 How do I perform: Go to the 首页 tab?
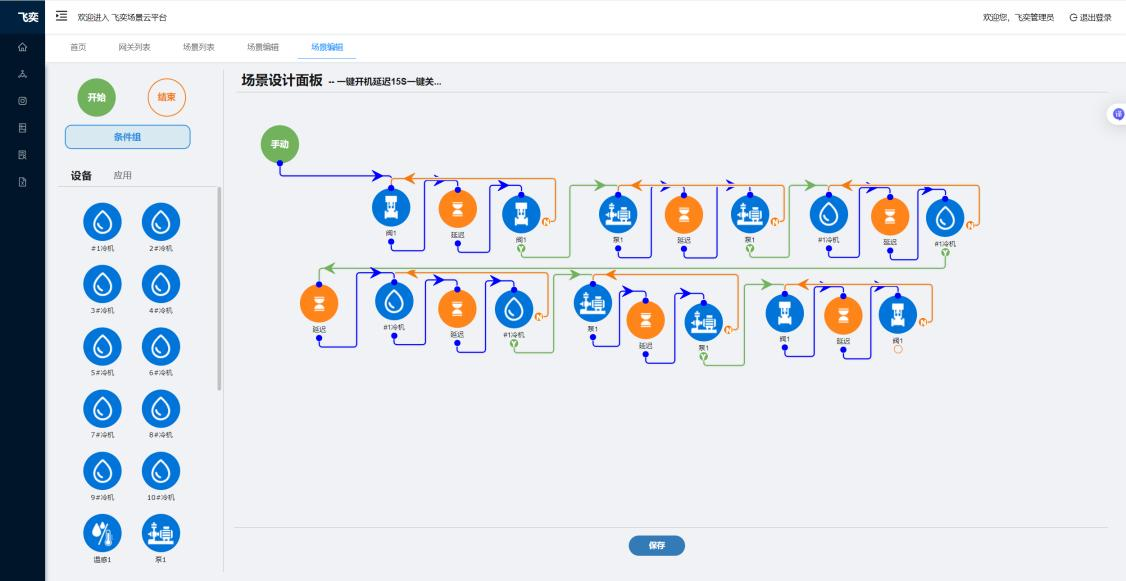(x=78, y=47)
